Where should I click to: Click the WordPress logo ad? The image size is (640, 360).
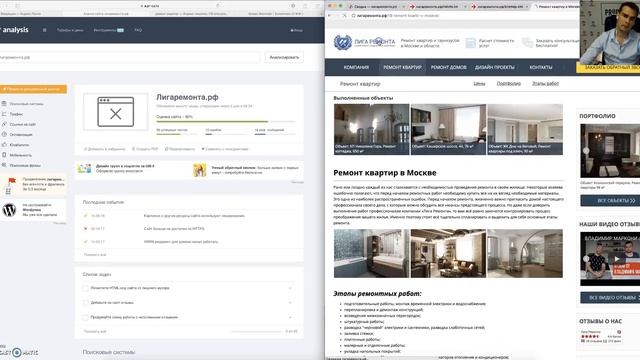(x=9, y=210)
